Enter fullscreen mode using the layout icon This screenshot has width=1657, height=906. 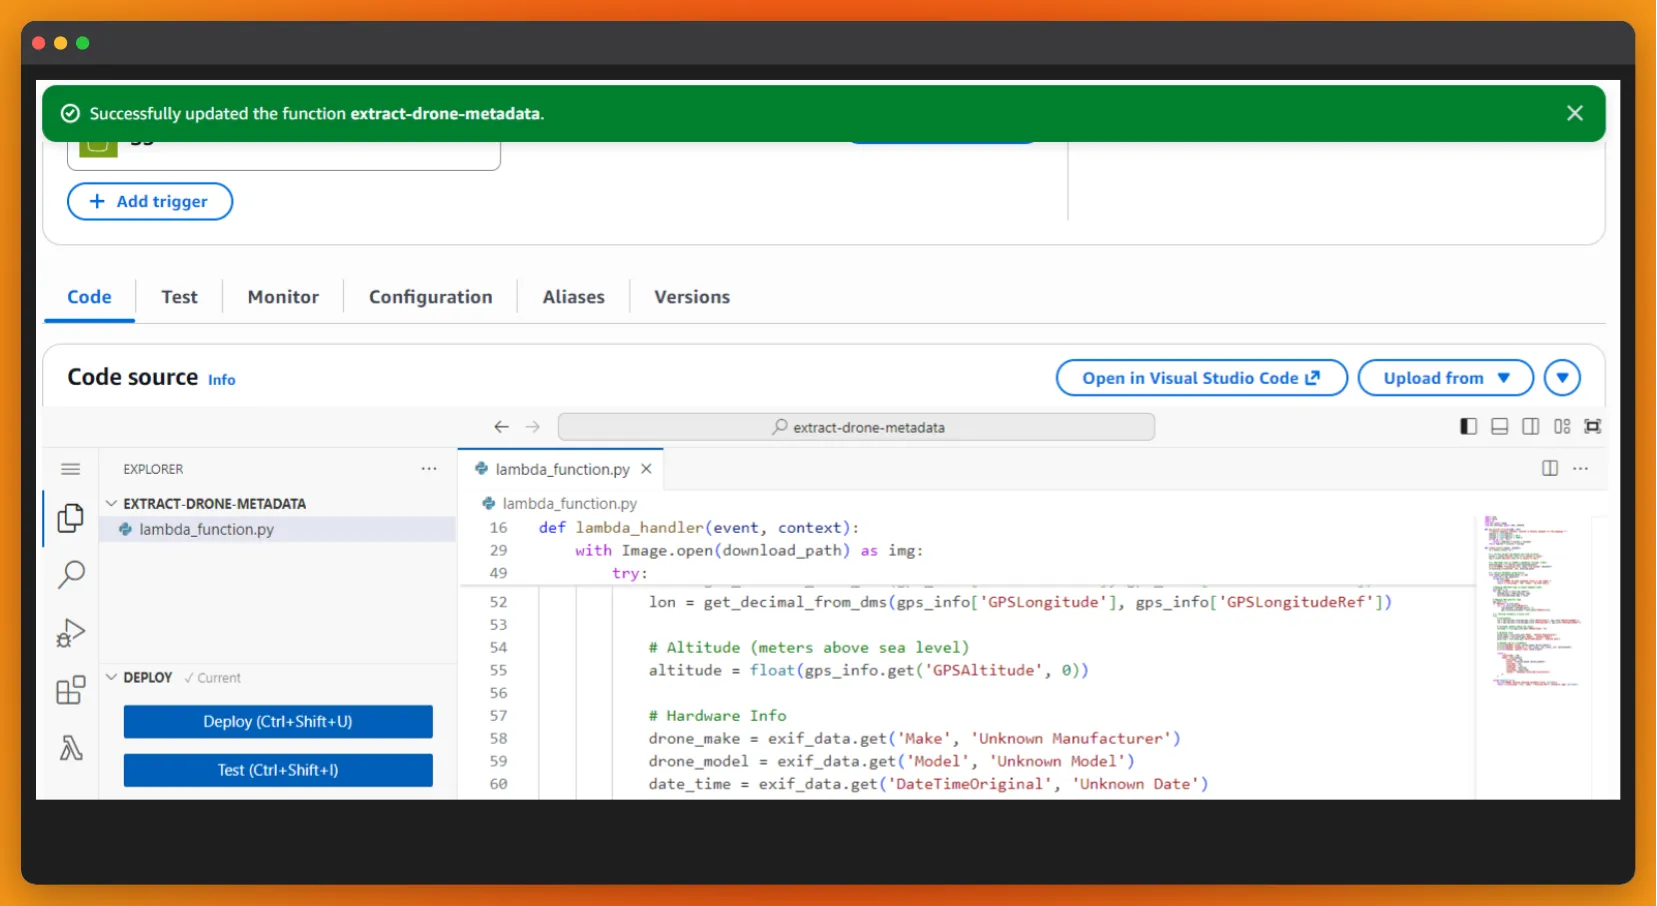pos(1593,426)
